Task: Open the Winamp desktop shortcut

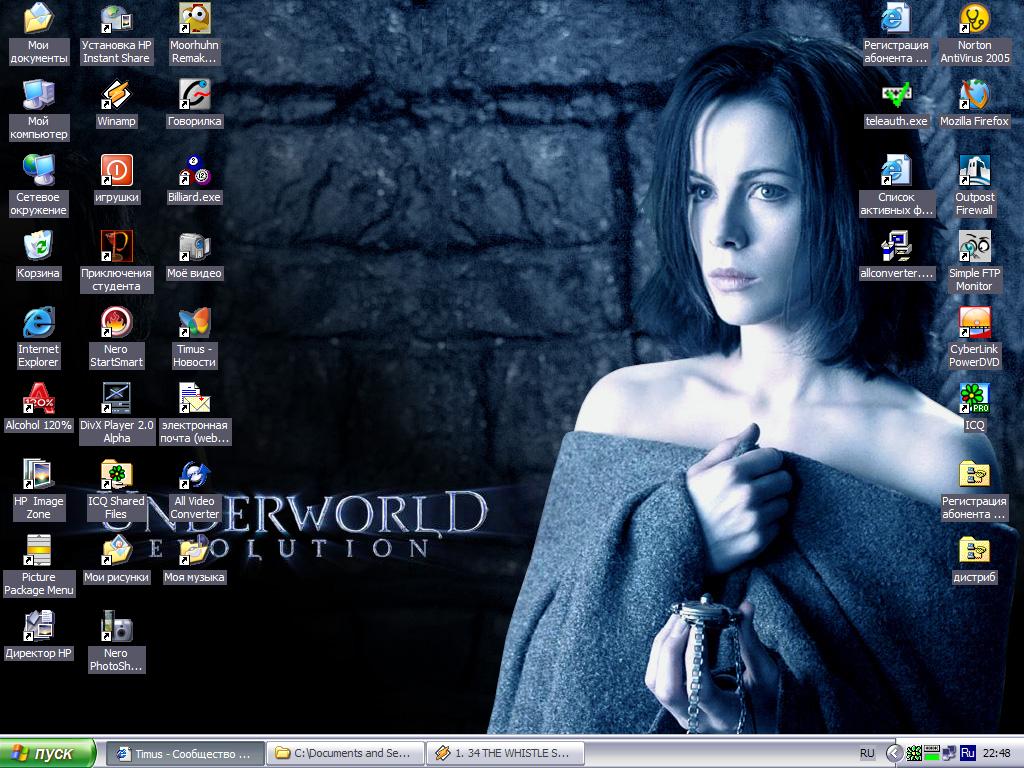Action: 116,95
